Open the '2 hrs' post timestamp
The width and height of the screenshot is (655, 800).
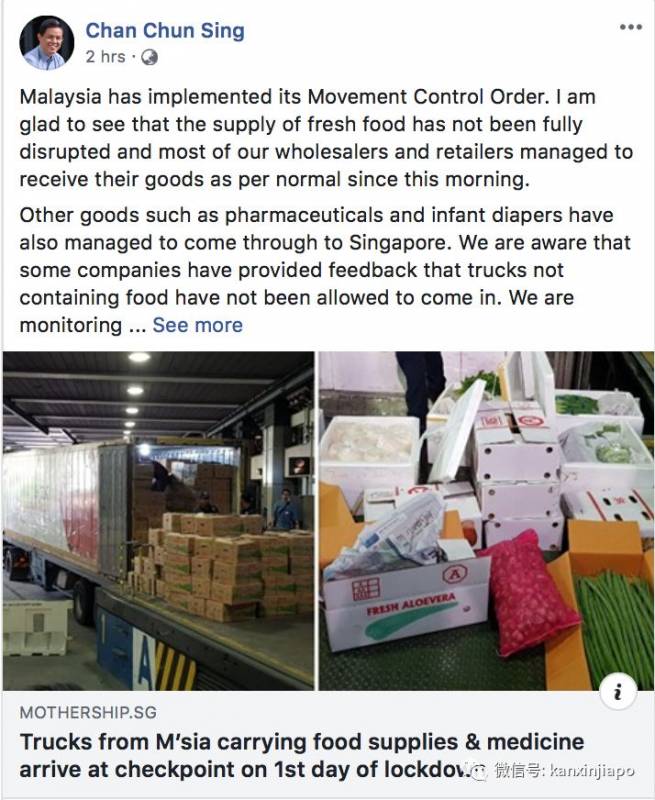tap(105, 57)
